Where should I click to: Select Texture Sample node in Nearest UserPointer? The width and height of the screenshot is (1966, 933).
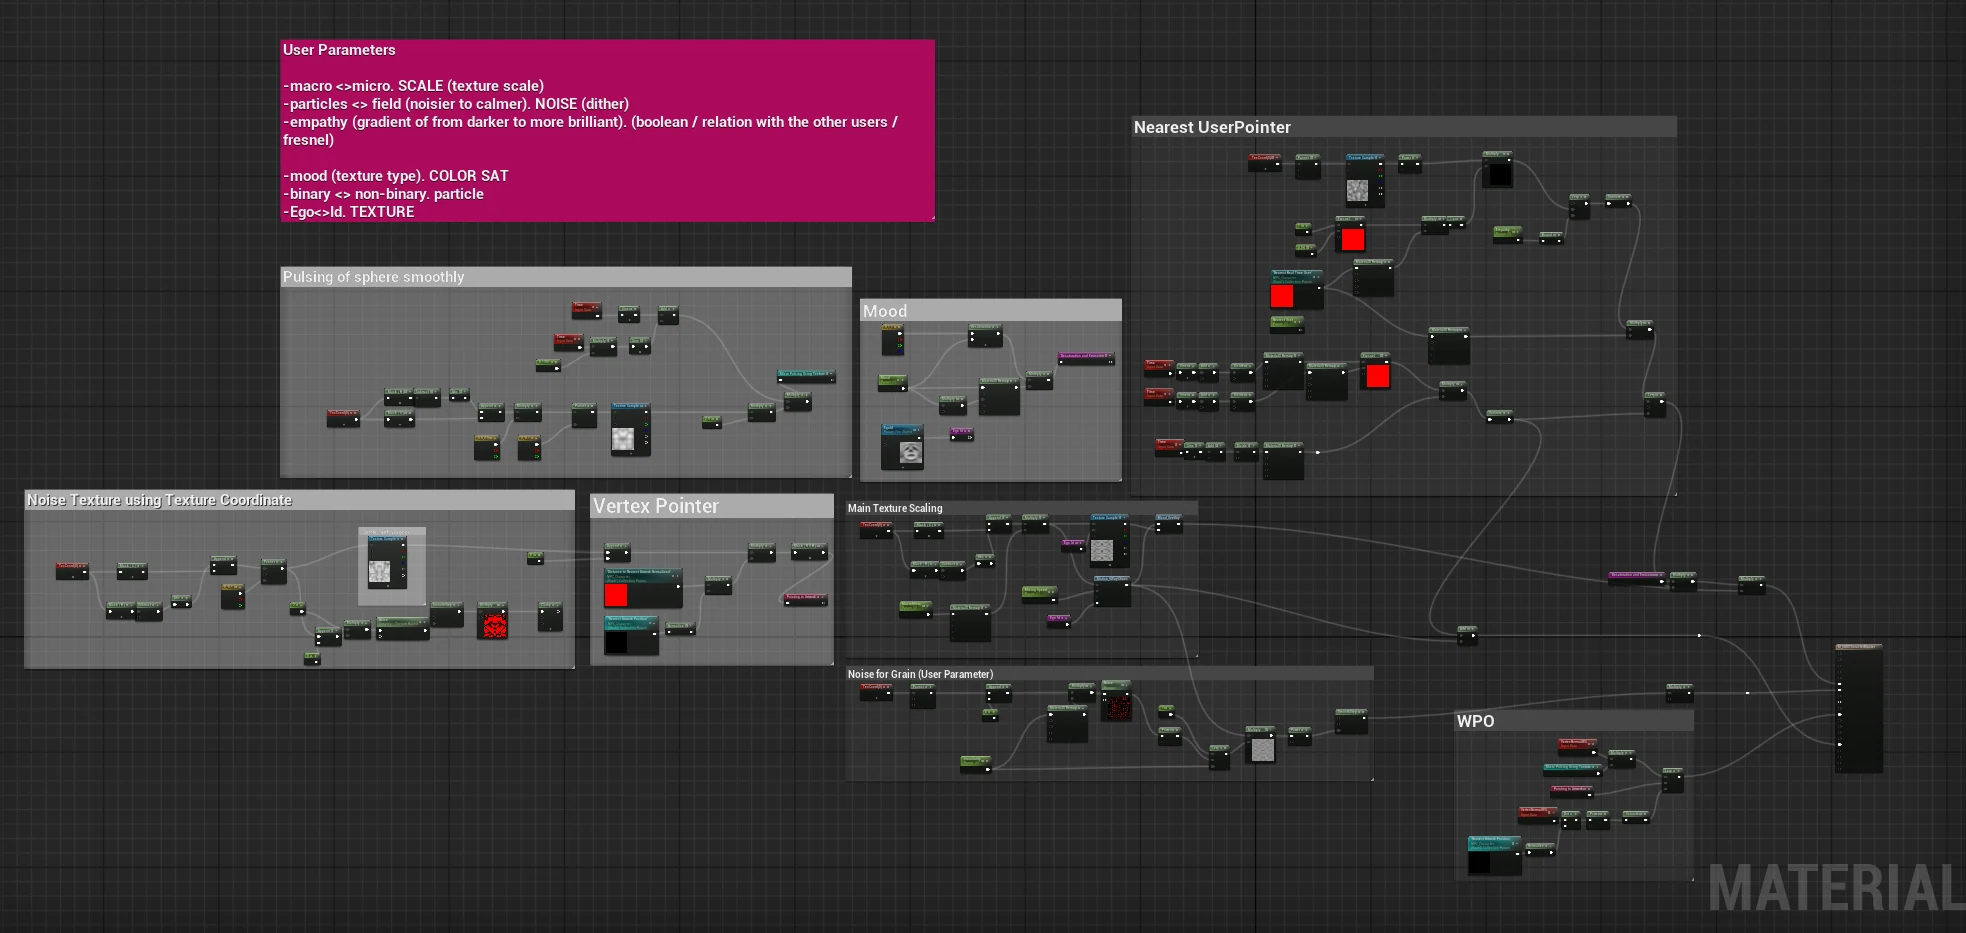click(x=1365, y=181)
